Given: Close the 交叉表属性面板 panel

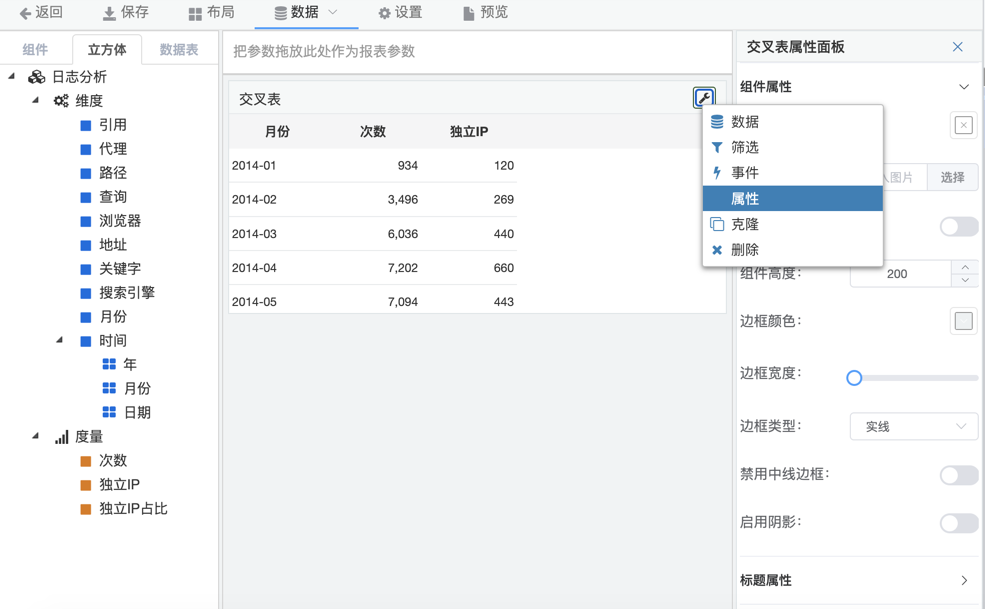Looking at the screenshot, I should pyautogui.click(x=957, y=47).
